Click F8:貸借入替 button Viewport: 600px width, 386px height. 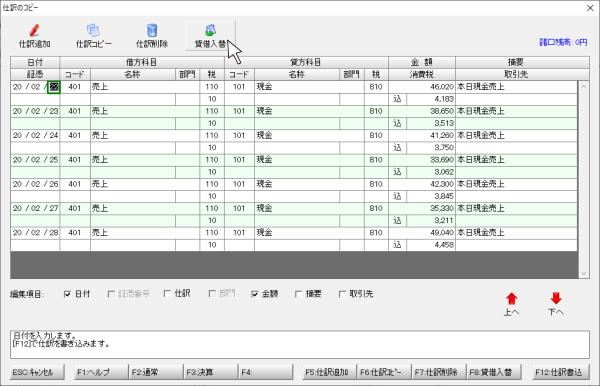coord(494,372)
